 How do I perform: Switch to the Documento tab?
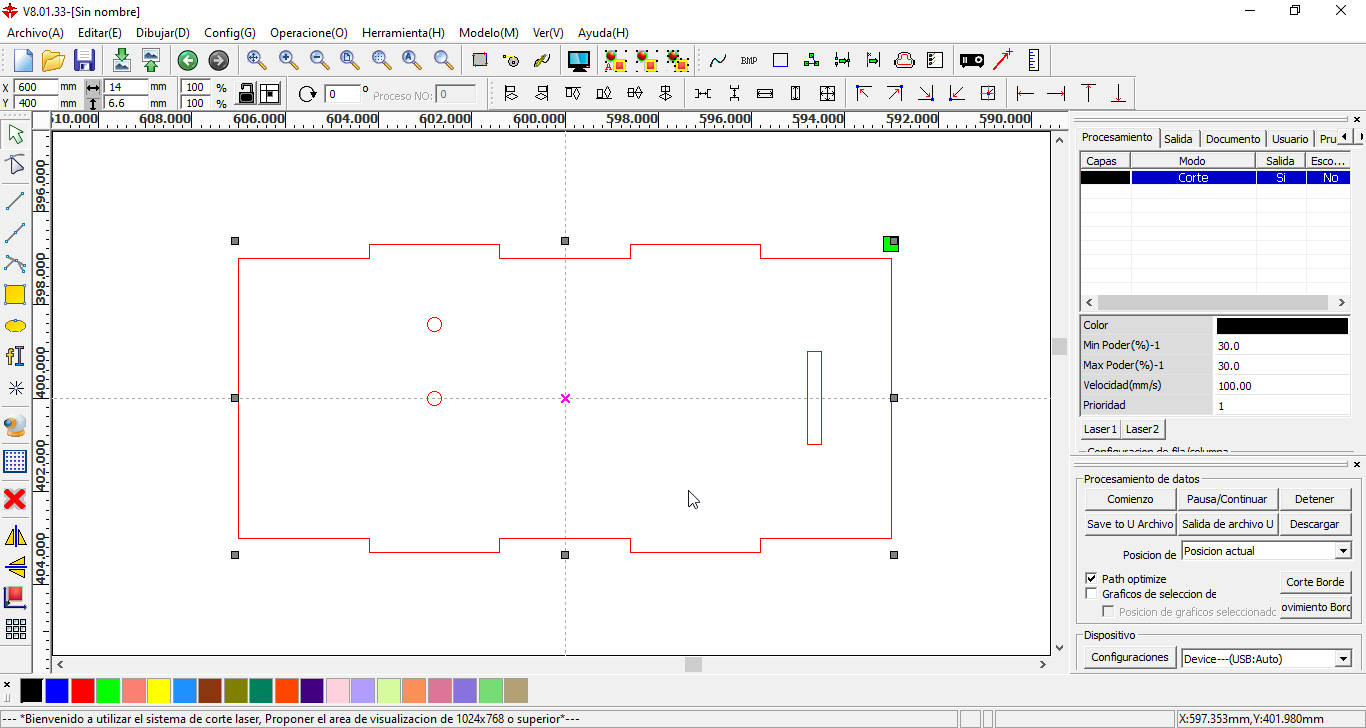(x=1233, y=139)
